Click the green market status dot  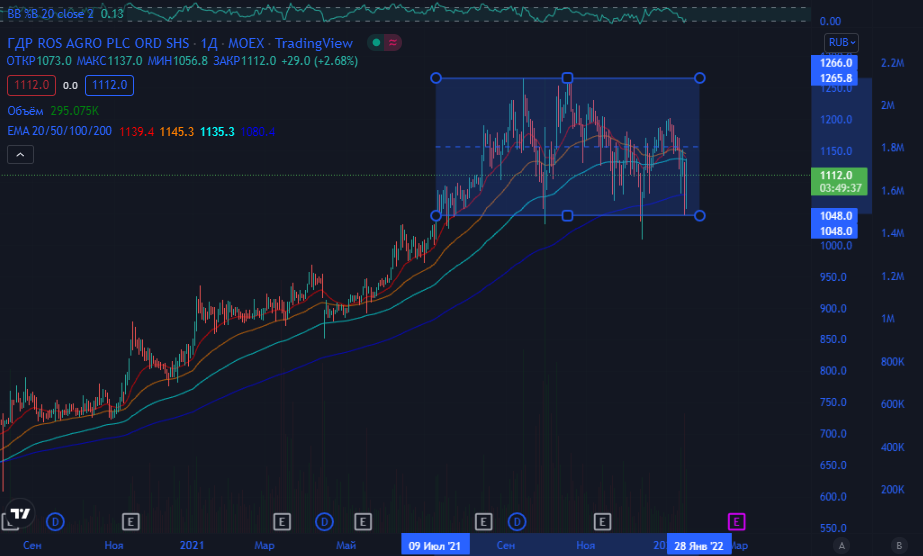click(x=376, y=42)
